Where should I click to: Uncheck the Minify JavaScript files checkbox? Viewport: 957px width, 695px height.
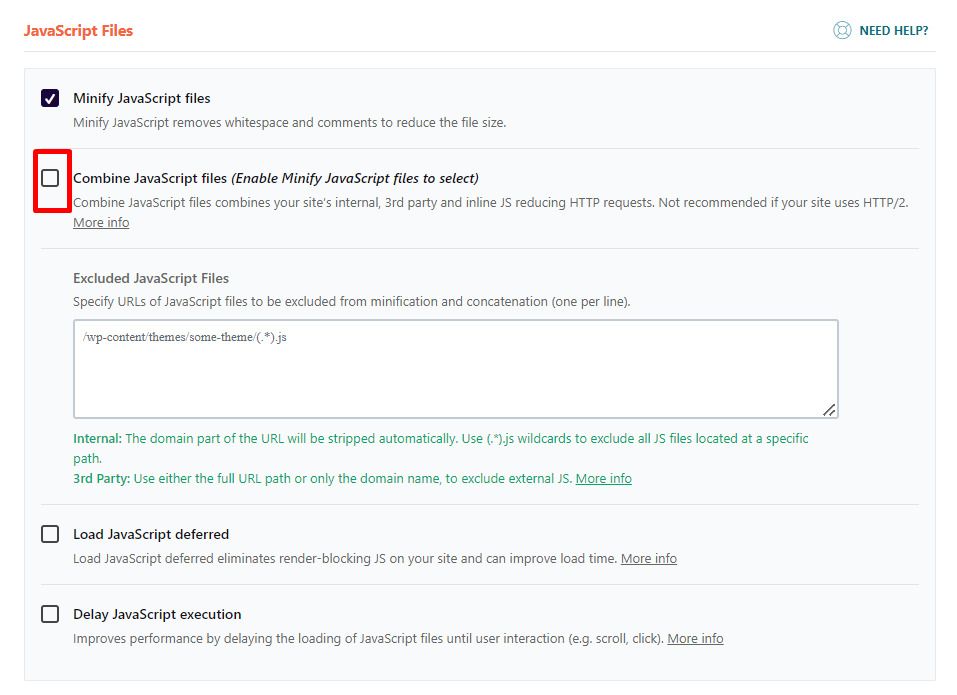(x=50, y=98)
